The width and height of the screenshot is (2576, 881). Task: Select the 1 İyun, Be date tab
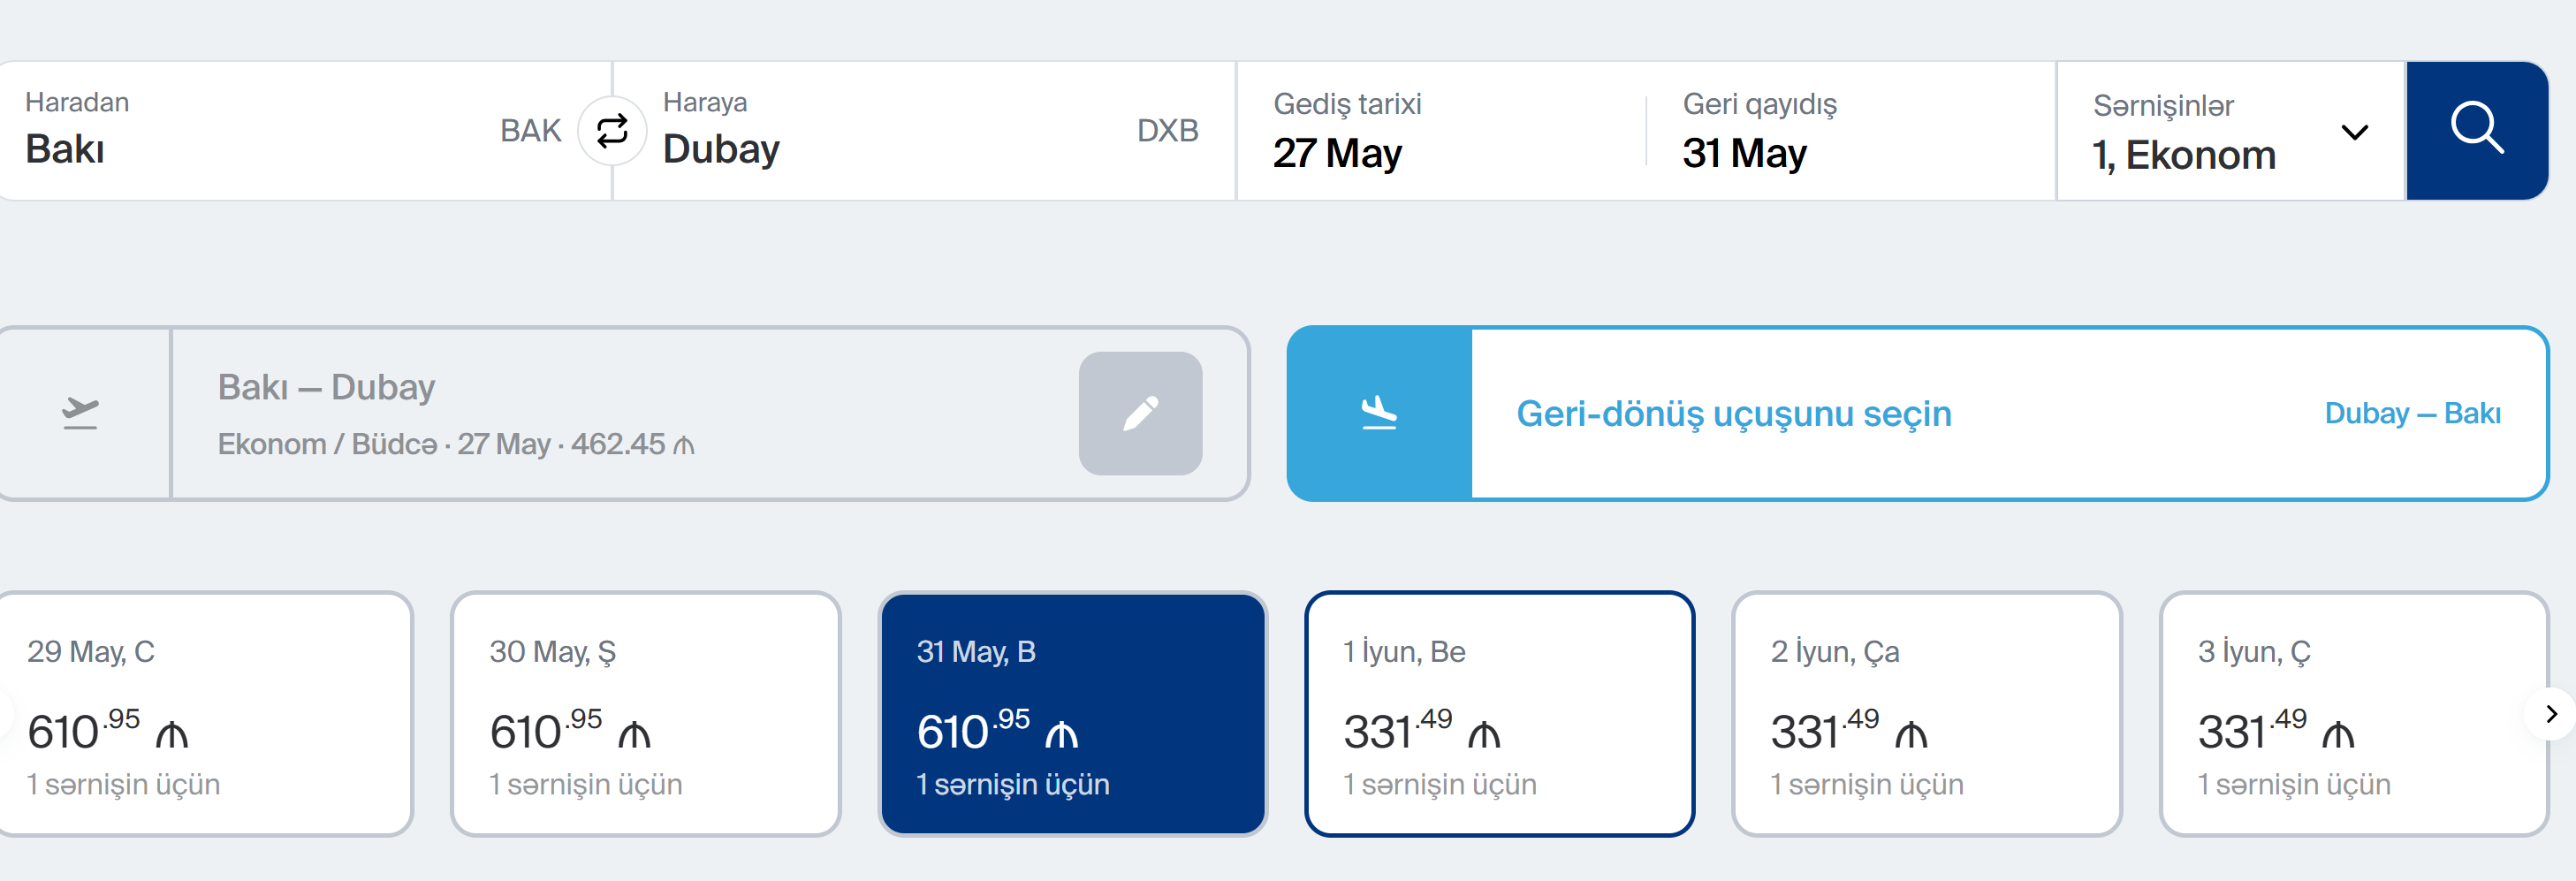[x=1499, y=714]
